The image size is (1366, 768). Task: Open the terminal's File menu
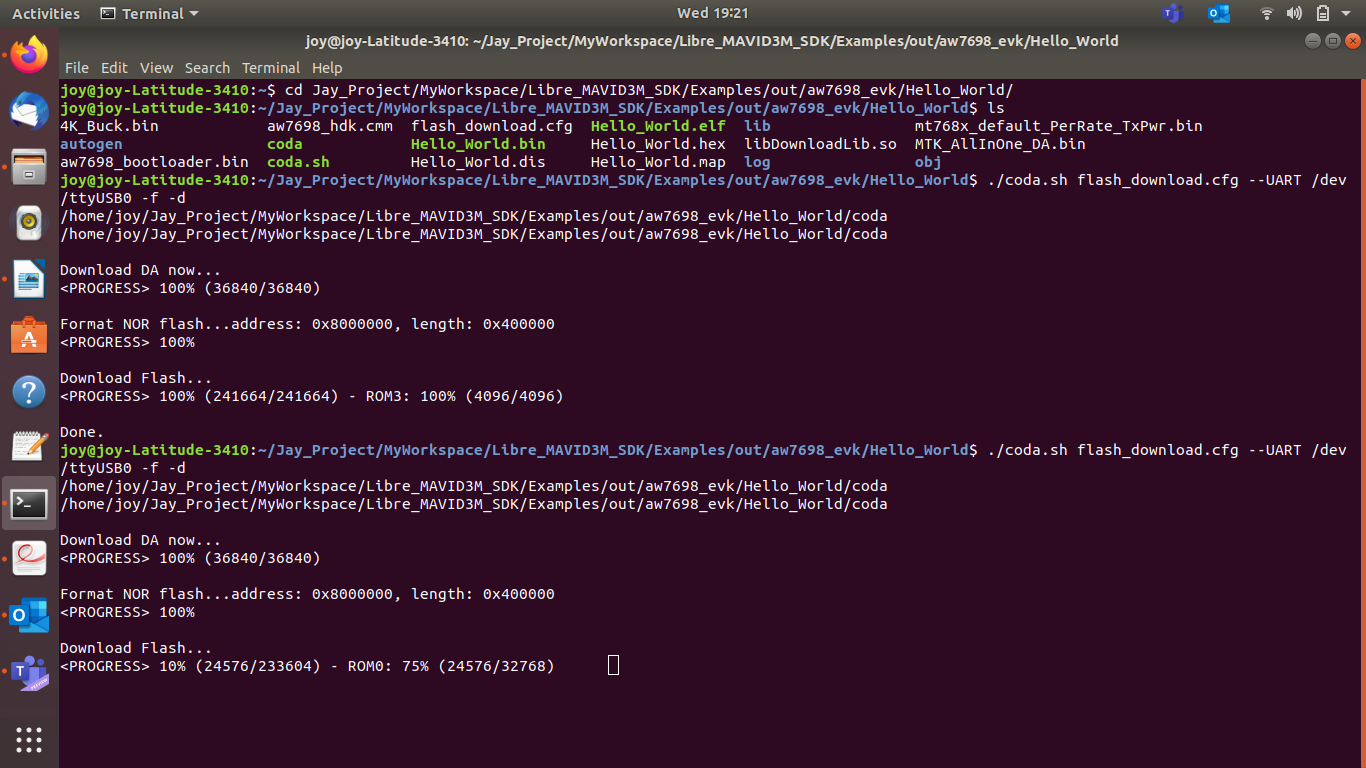pos(77,68)
